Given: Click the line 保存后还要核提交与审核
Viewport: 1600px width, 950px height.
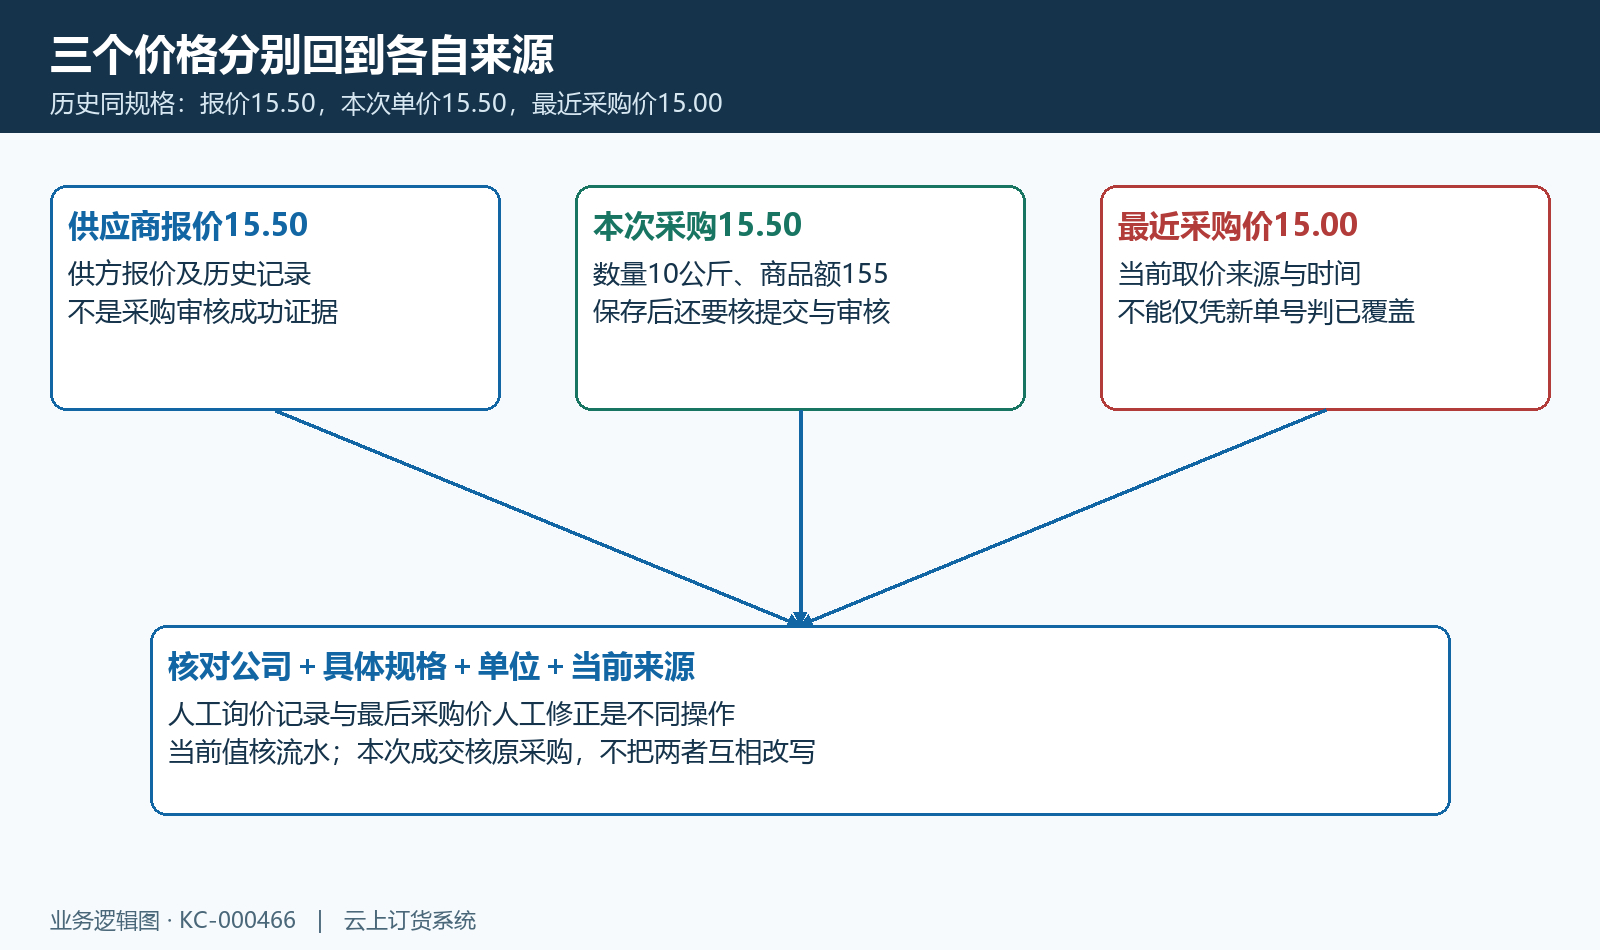Looking at the screenshot, I should [741, 312].
